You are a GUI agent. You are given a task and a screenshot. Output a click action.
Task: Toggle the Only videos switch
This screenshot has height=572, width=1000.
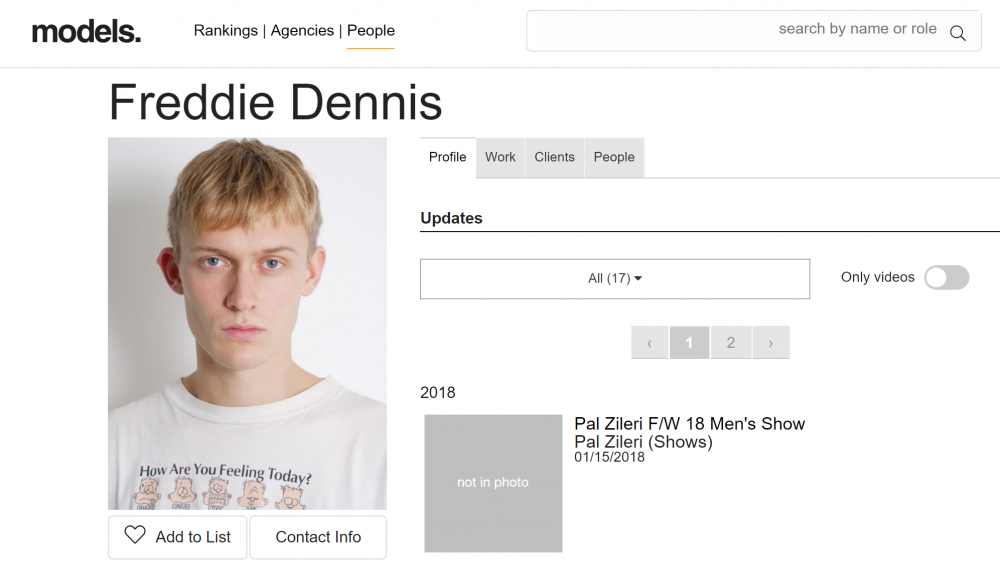click(x=946, y=277)
